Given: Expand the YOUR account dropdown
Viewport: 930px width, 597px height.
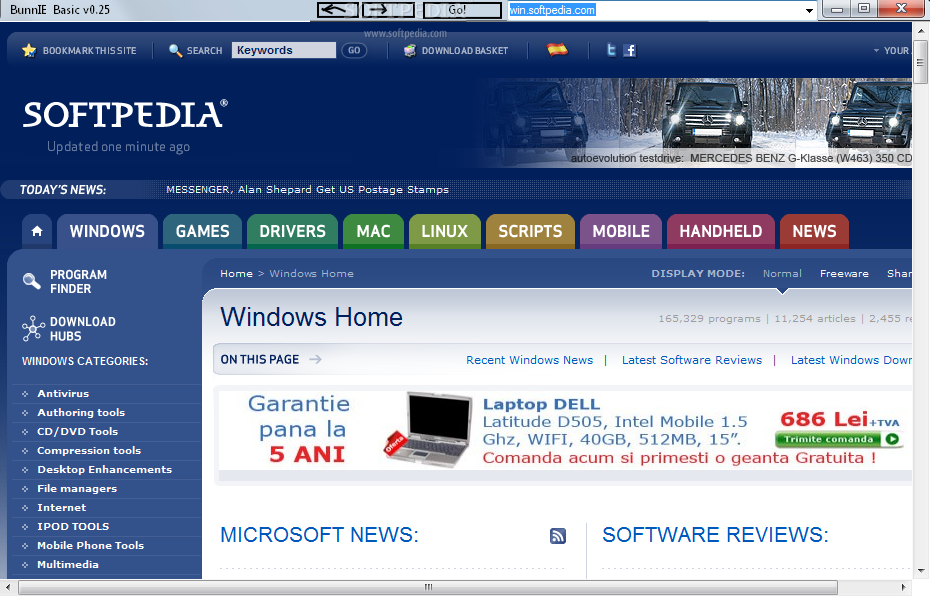Looking at the screenshot, I should click(891, 51).
